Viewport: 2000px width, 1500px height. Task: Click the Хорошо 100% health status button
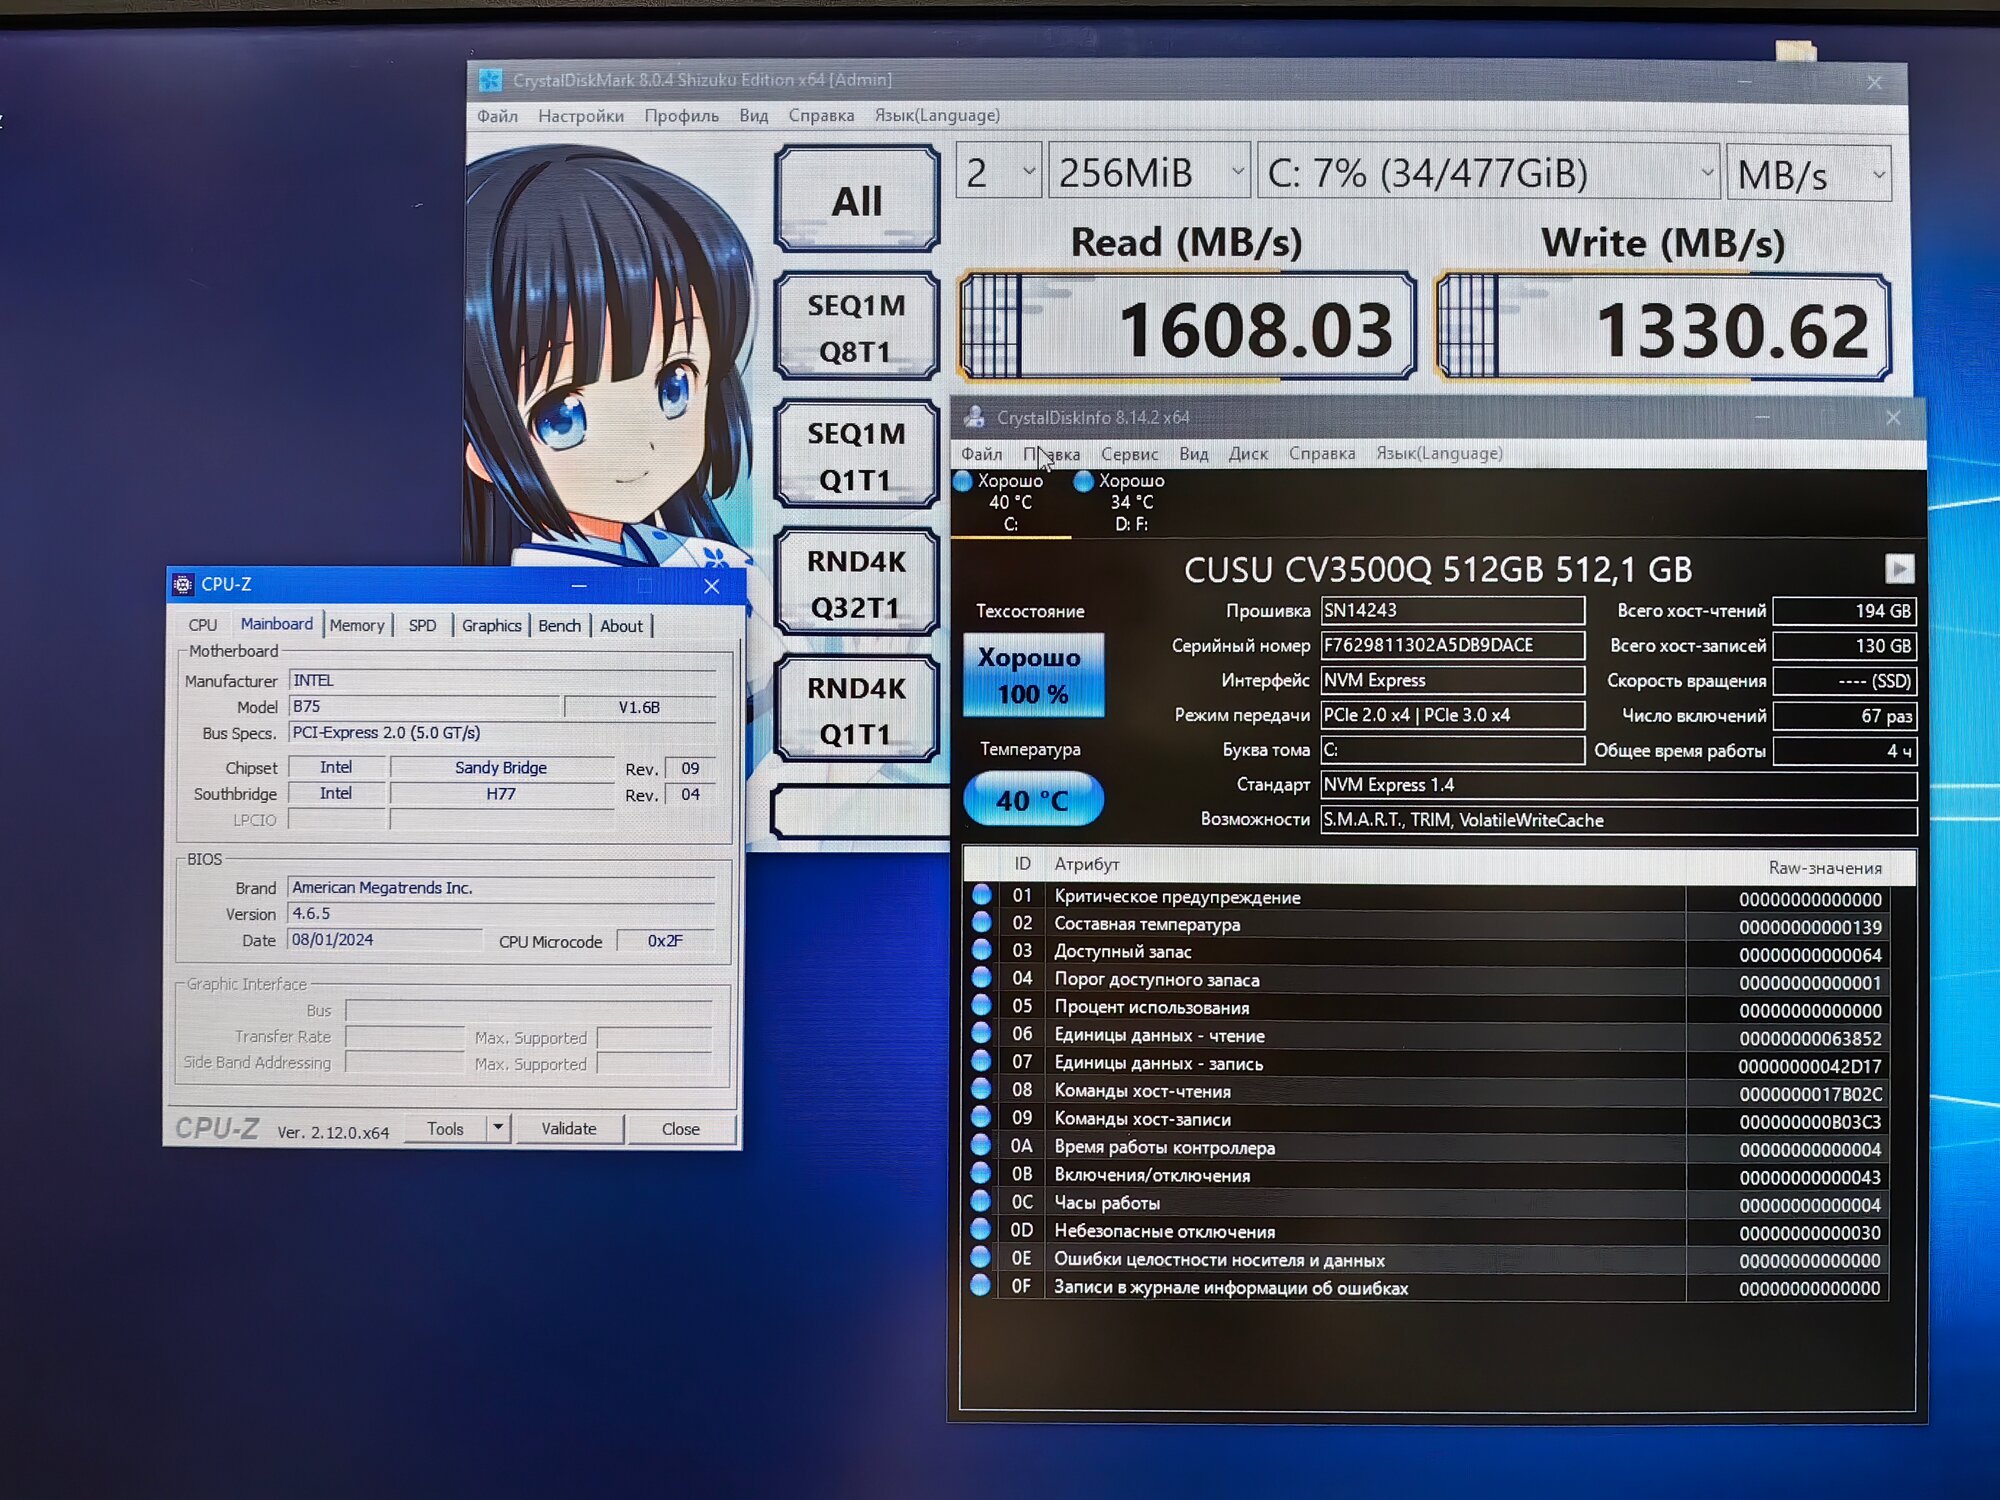1032,675
